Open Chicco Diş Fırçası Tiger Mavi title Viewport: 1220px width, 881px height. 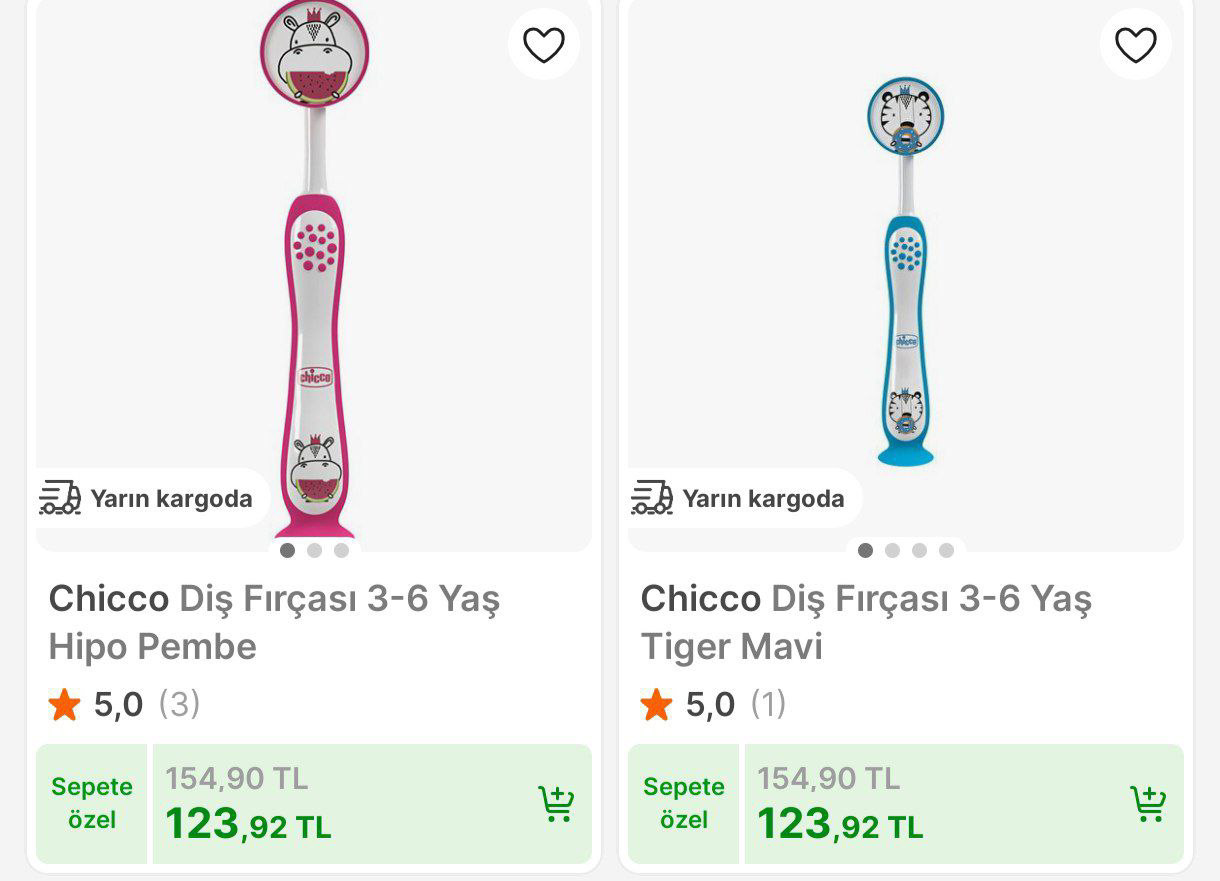[x=866, y=622]
